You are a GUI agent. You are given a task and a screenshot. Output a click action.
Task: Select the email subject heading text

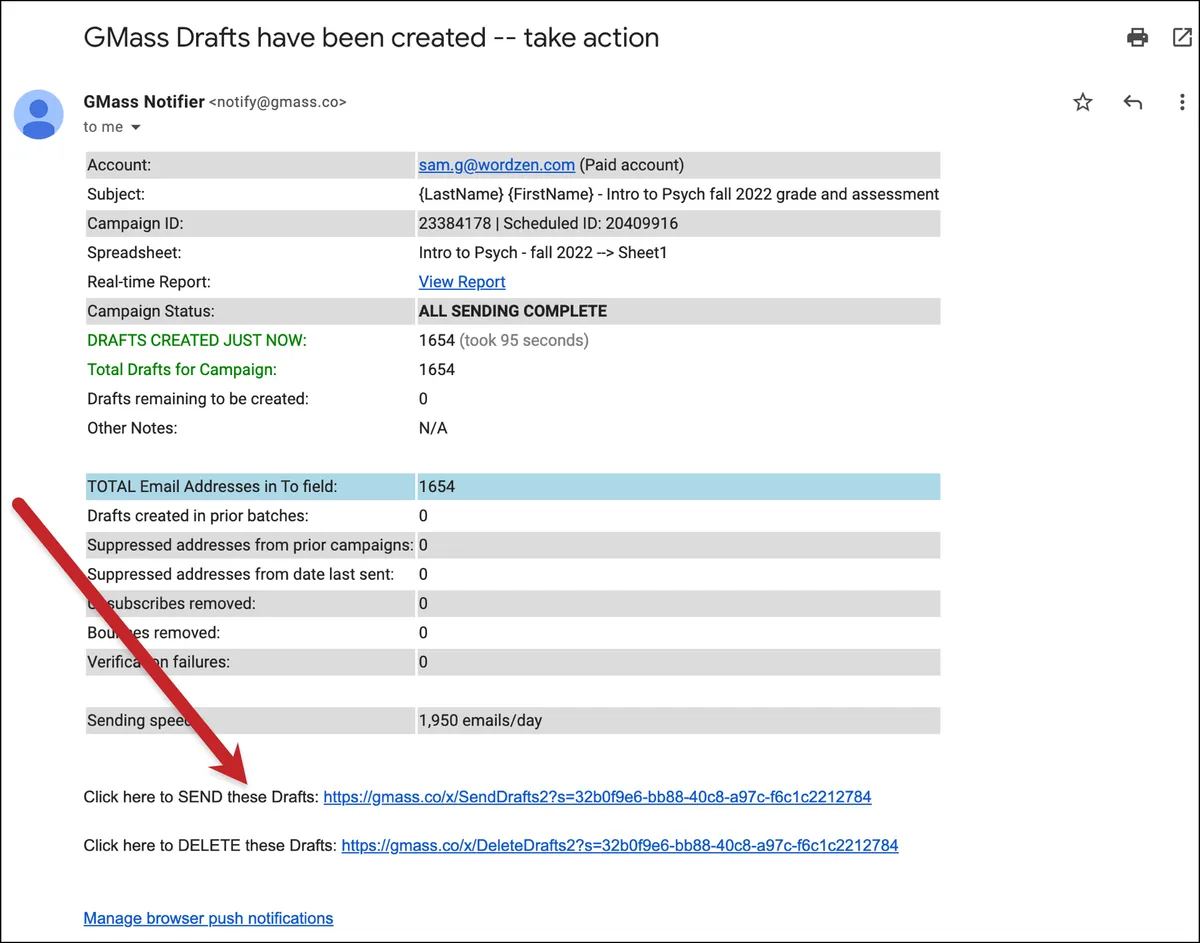(x=371, y=38)
